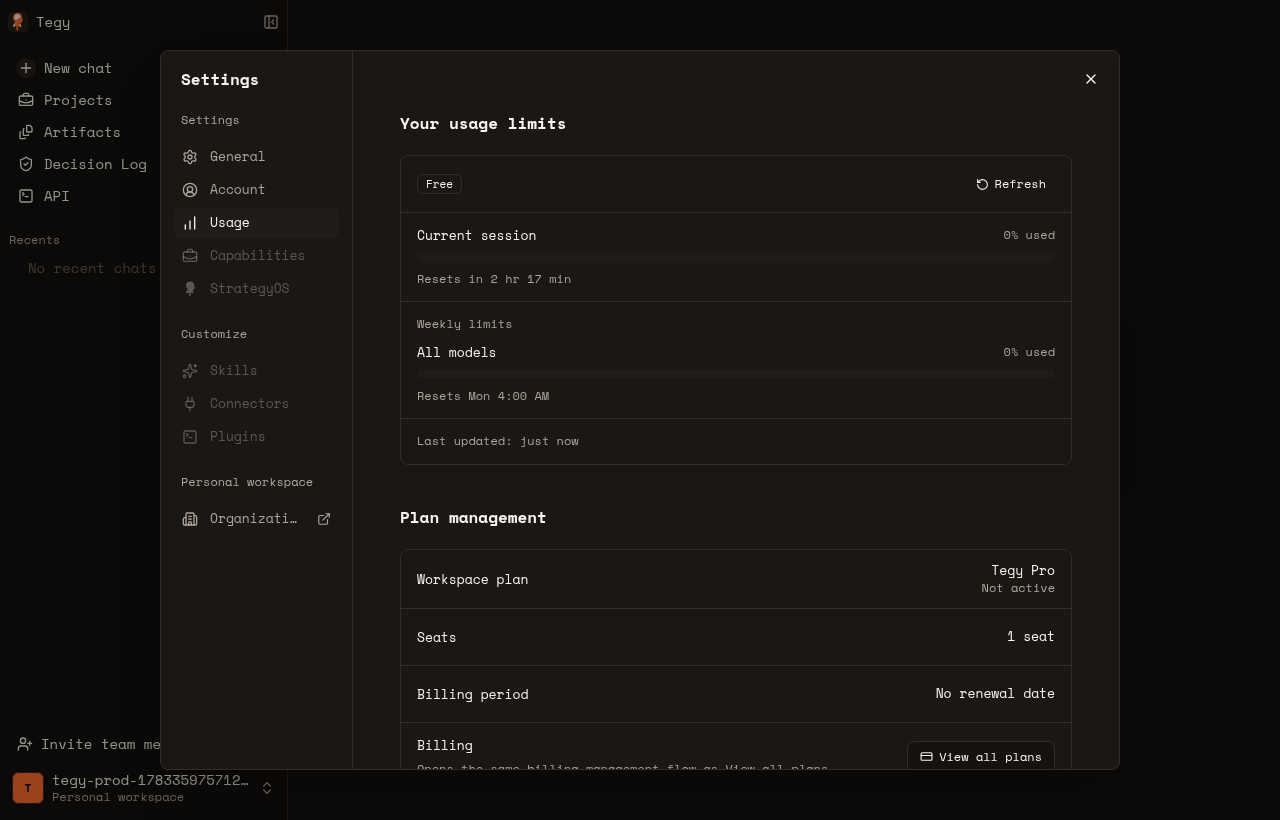The width and height of the screenshot is (1280, 820).
Task: Click the 'Last updated: just now' text
Action: [498, 441]
